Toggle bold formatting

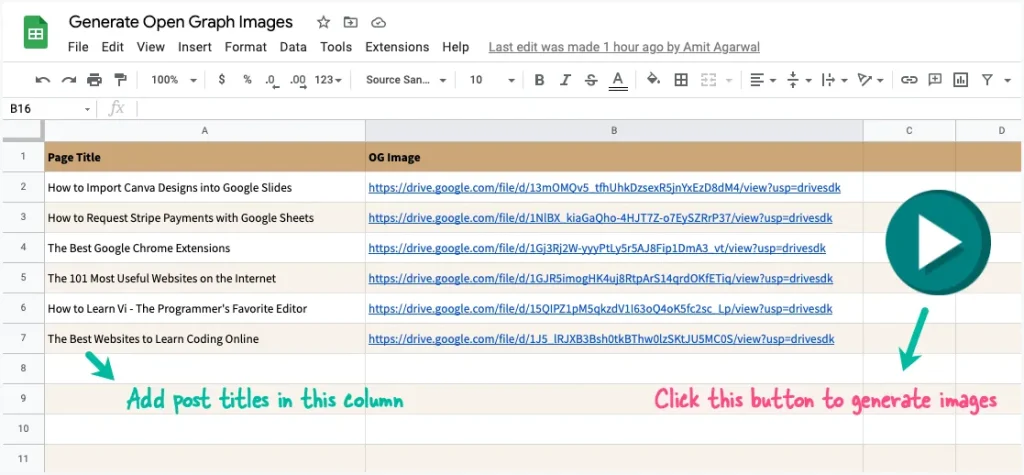pos(539,80)
